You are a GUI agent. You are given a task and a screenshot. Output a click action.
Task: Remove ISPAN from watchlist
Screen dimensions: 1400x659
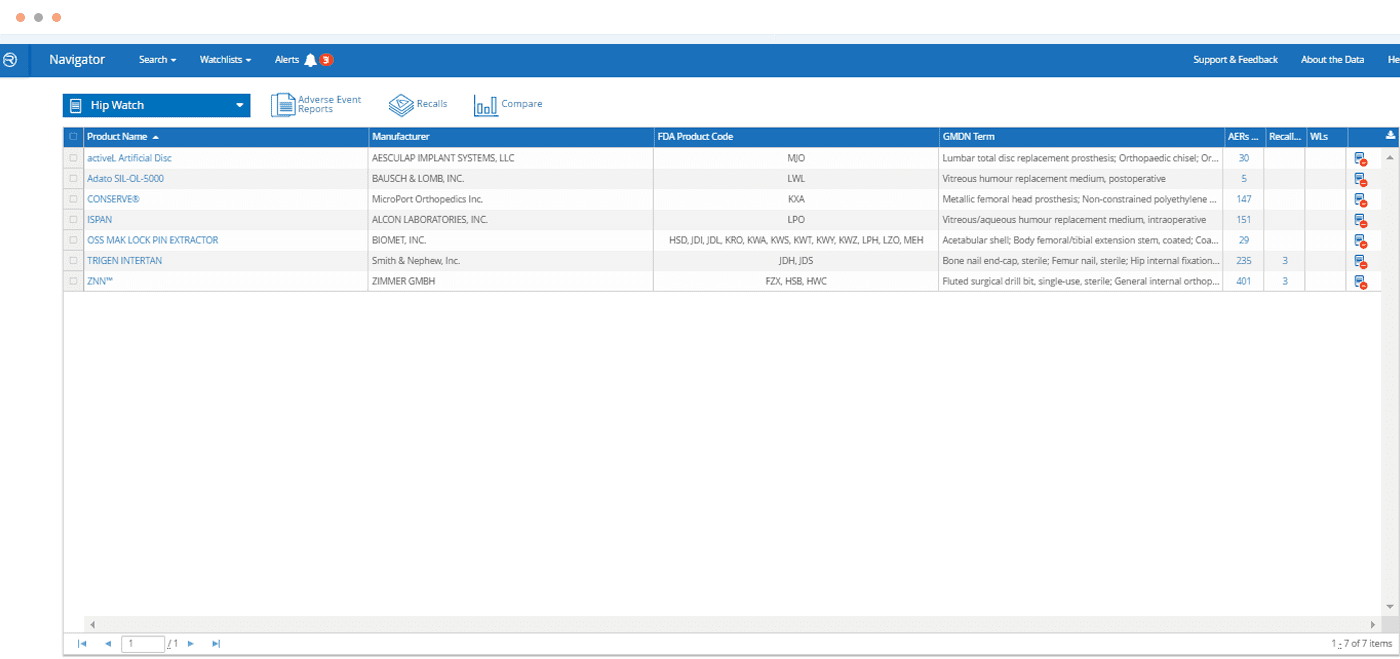pos(1361,221)
